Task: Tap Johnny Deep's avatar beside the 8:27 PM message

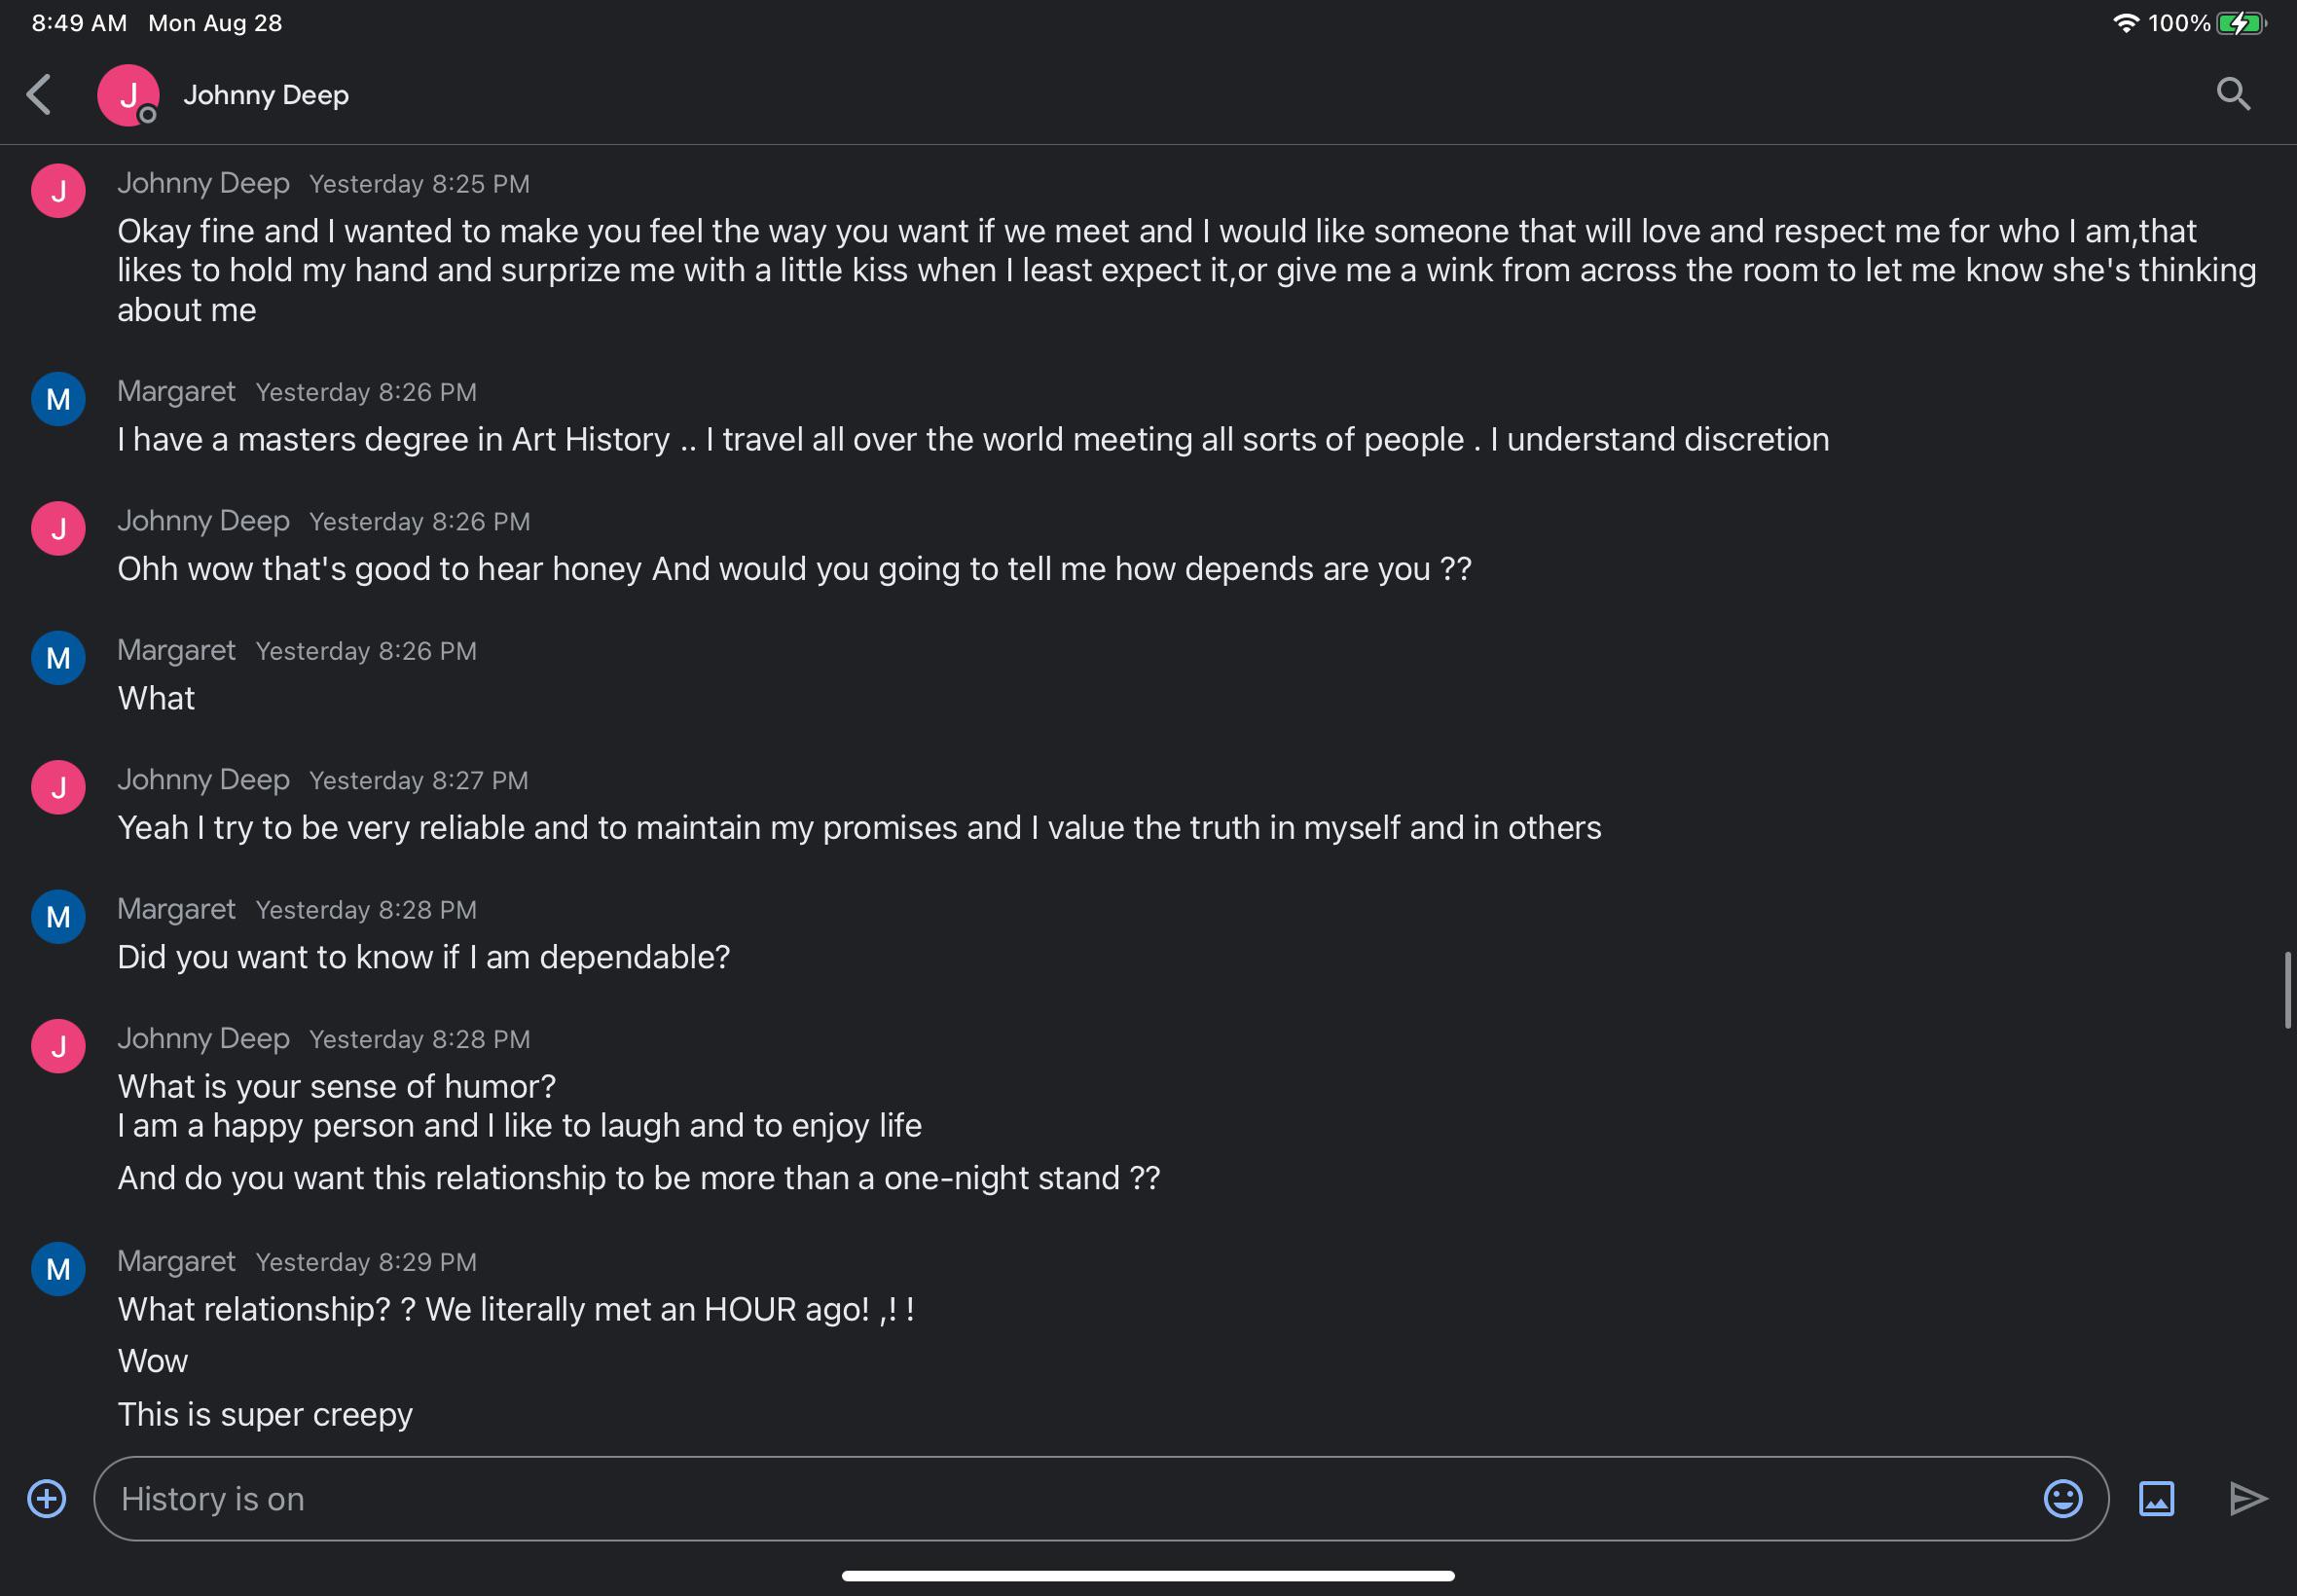Action: coord(57,786)
